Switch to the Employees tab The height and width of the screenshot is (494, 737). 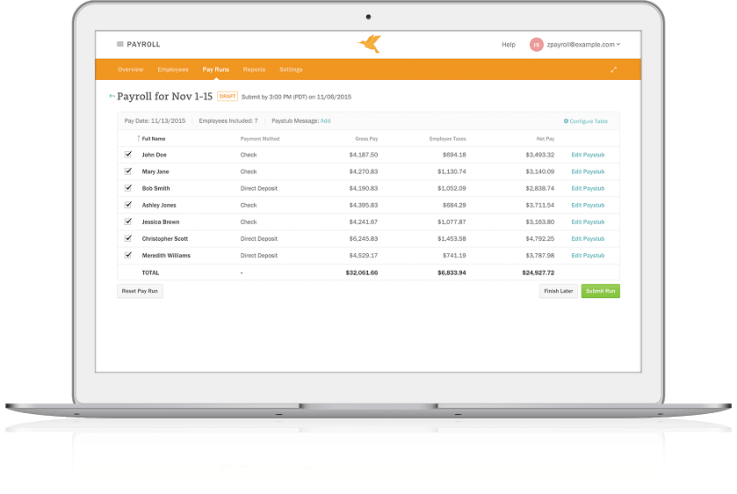pos(173,70)
